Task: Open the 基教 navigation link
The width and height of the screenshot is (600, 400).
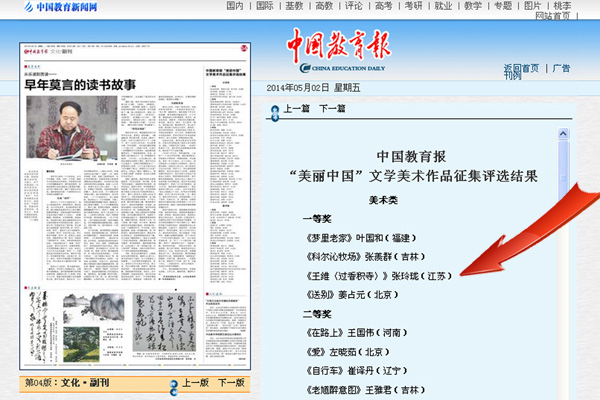Action: click(295, 6)
